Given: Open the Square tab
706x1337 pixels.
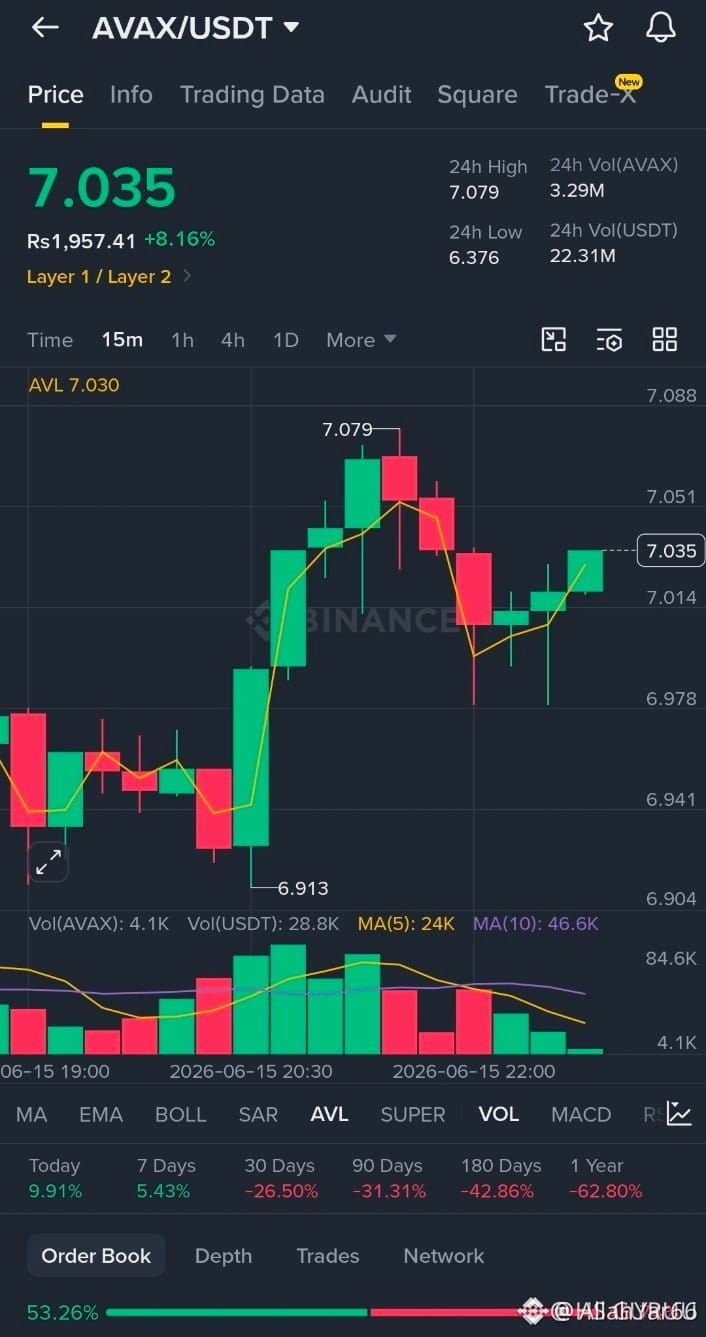Looking at the screenshot, I should 477,95.
